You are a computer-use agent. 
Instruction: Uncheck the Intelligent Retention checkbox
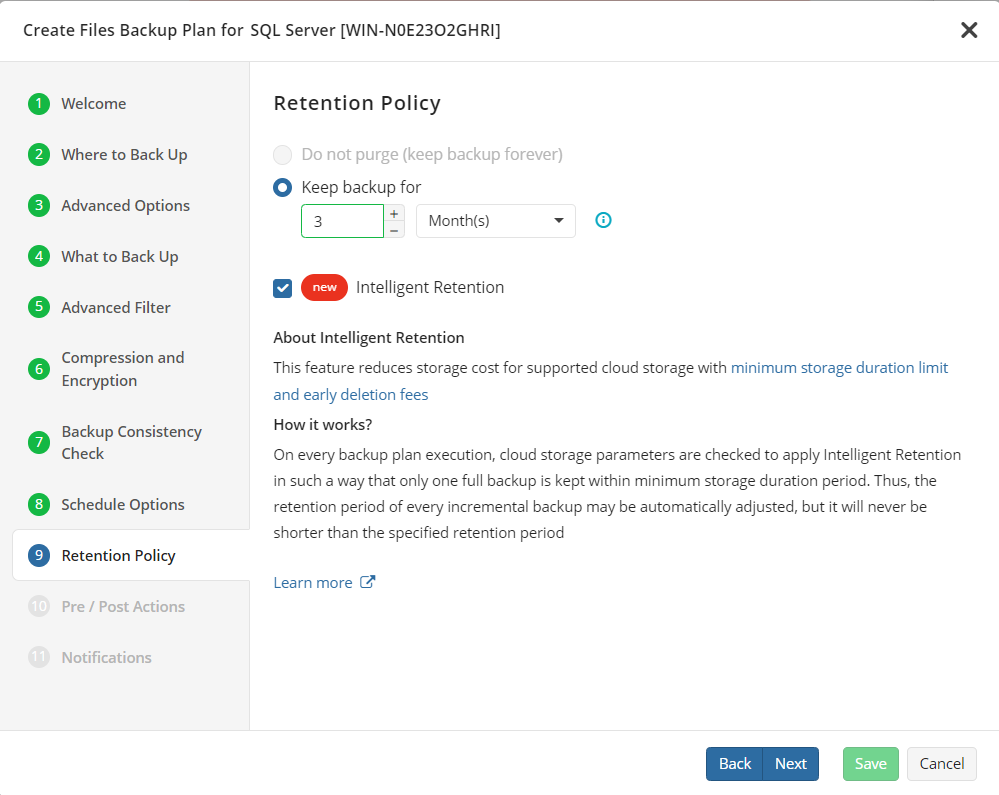(283, 288)
